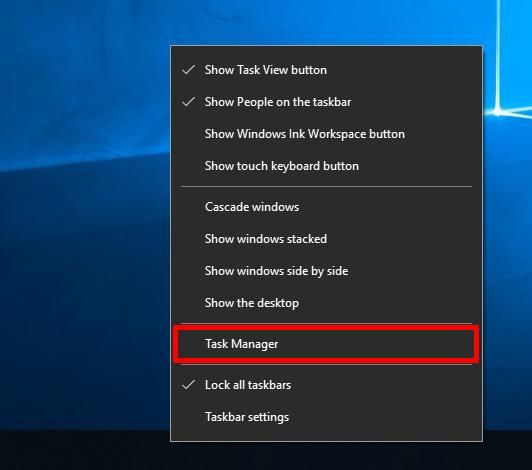Choose Show windows stacked
The height and width of the screenshot is (470, 532).
[326, 239]
